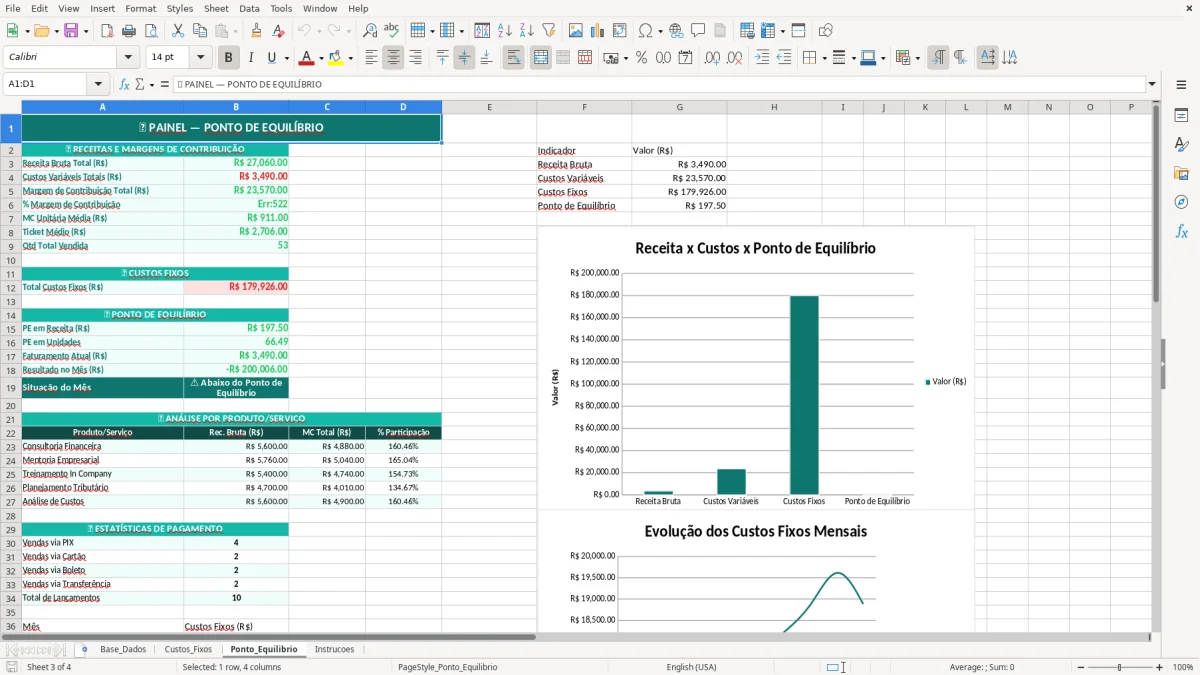The height and width of the screenshot is (675, 1200).
Task: Open the Data menu
Action: (249, 8)
